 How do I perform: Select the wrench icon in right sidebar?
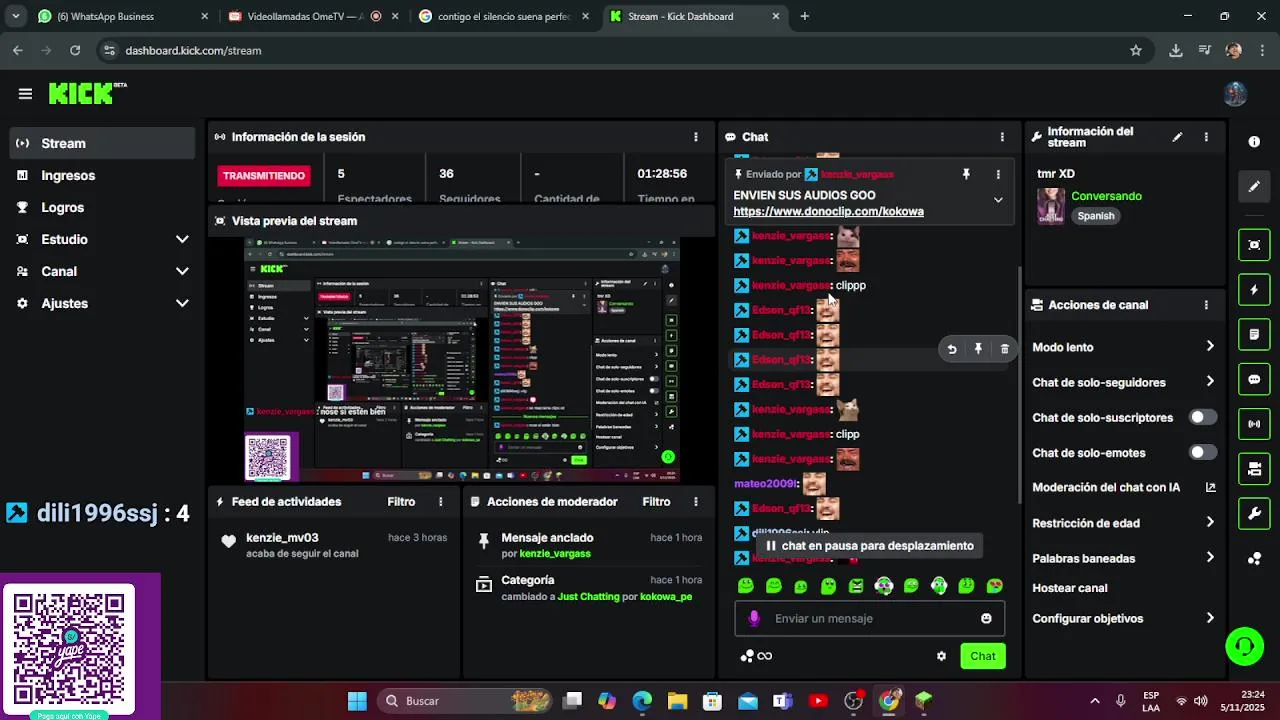(x=1254, y=514)
